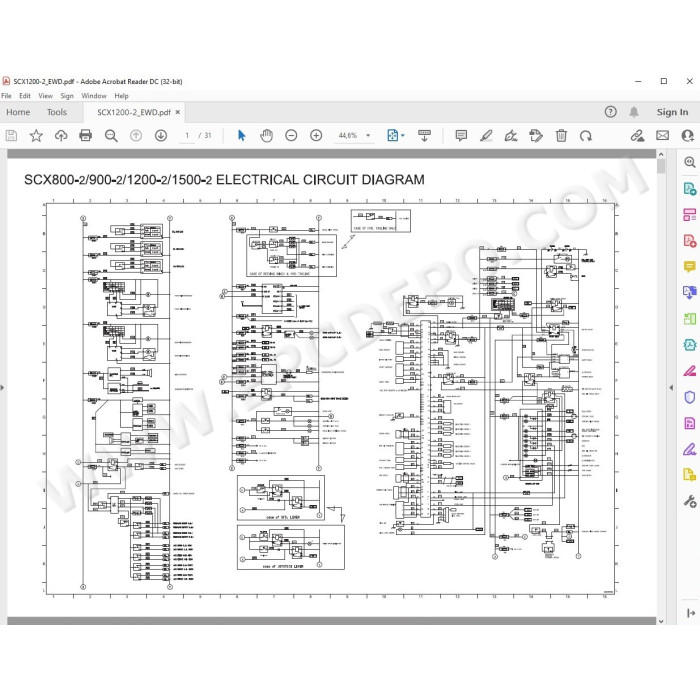Image resolution: width=700 pixels, height=700 pixels.
Task: Expand the fit page options dropdown
Action: tap(403, 135)
